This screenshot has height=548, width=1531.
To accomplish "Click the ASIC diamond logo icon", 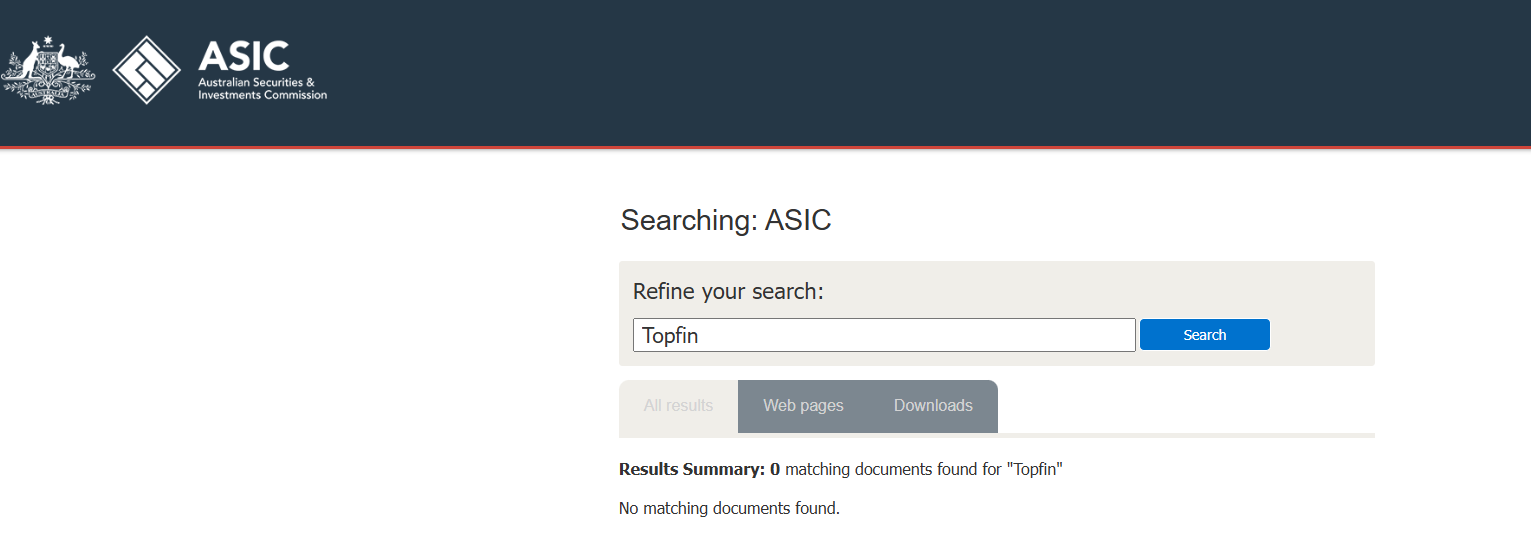I will click(146, 70).
